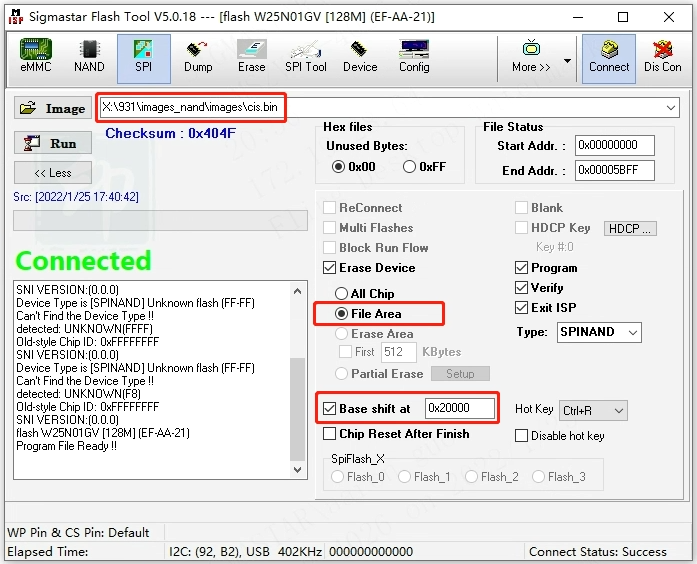
Task: Uncheck the Base shift at checkbox
Action: [330, 409]
